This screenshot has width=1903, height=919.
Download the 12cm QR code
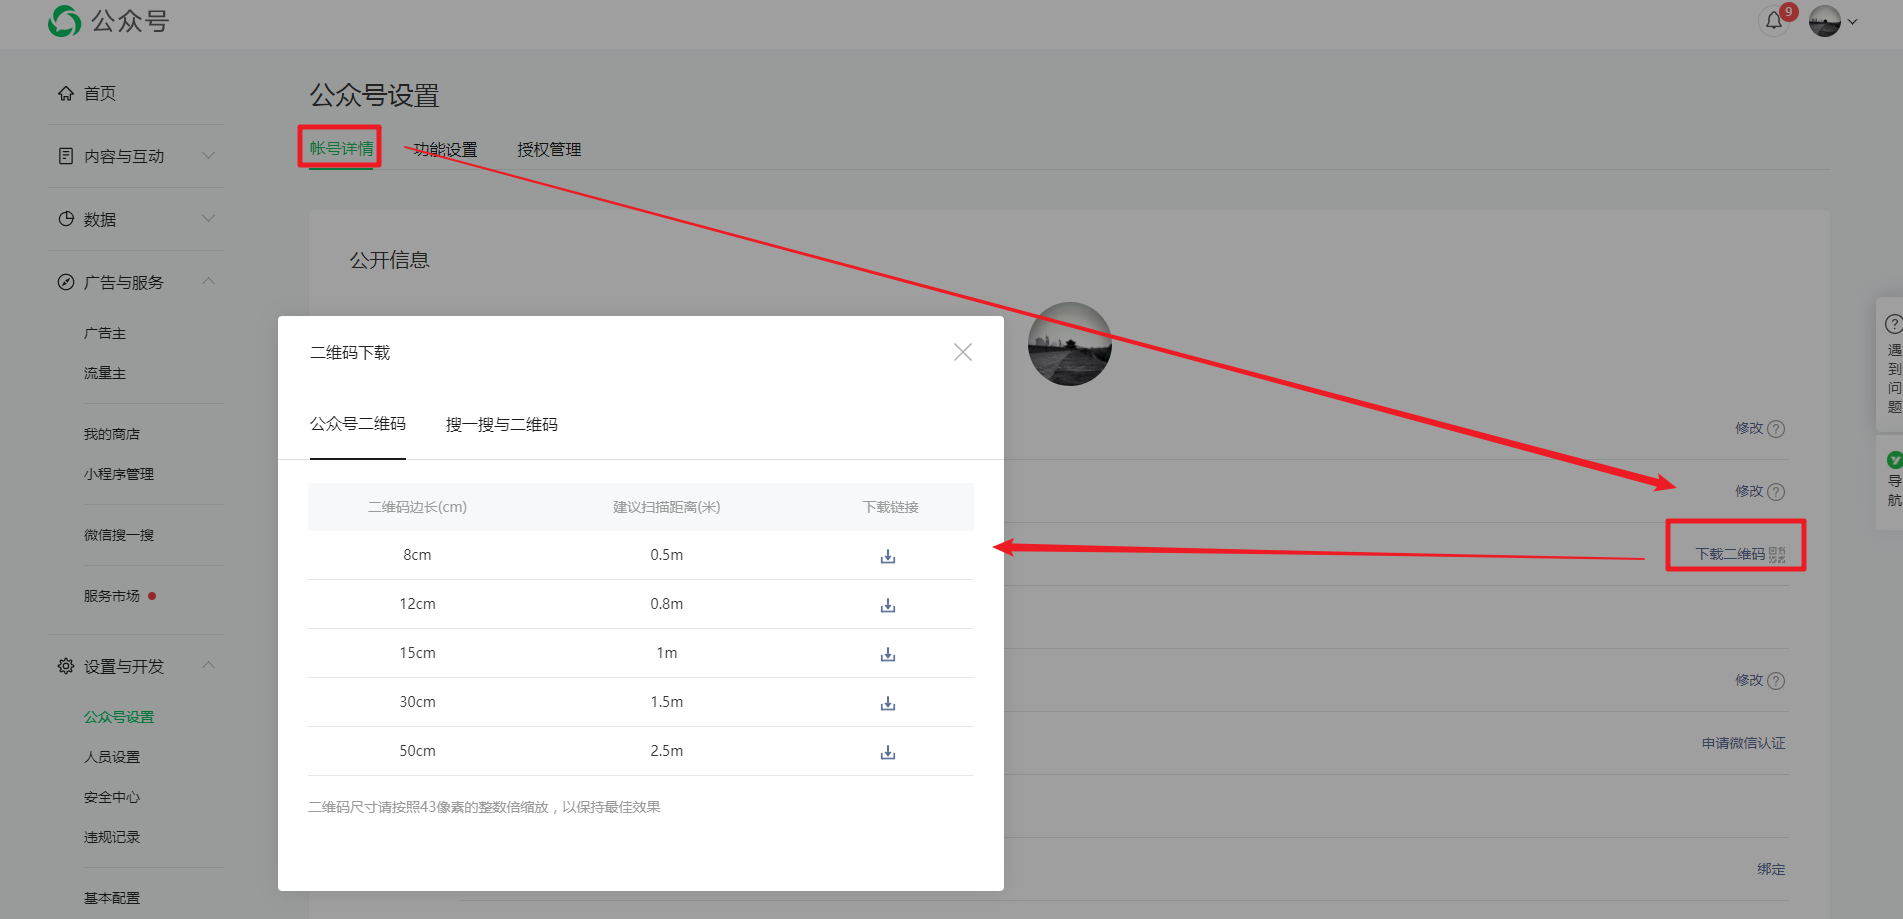(x=888, y=605)
